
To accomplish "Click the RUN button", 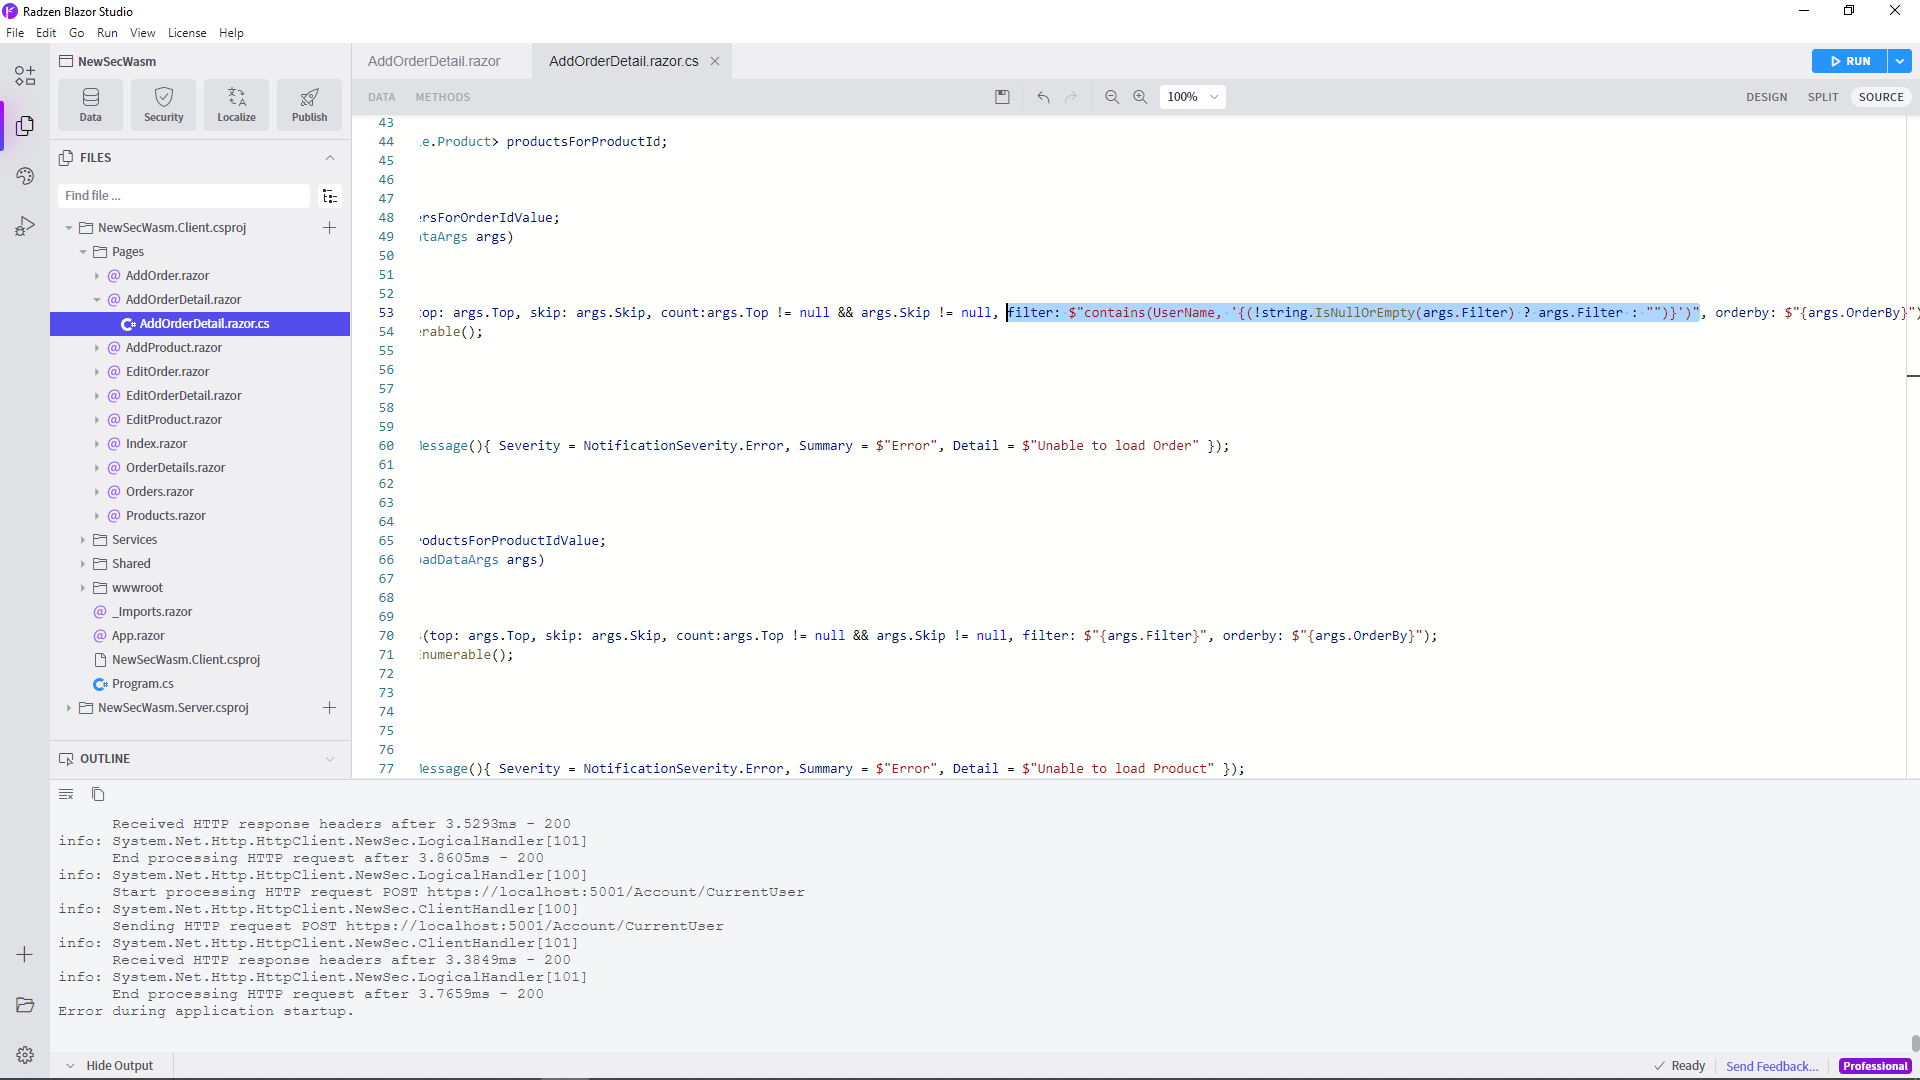I will point(1849,61).
